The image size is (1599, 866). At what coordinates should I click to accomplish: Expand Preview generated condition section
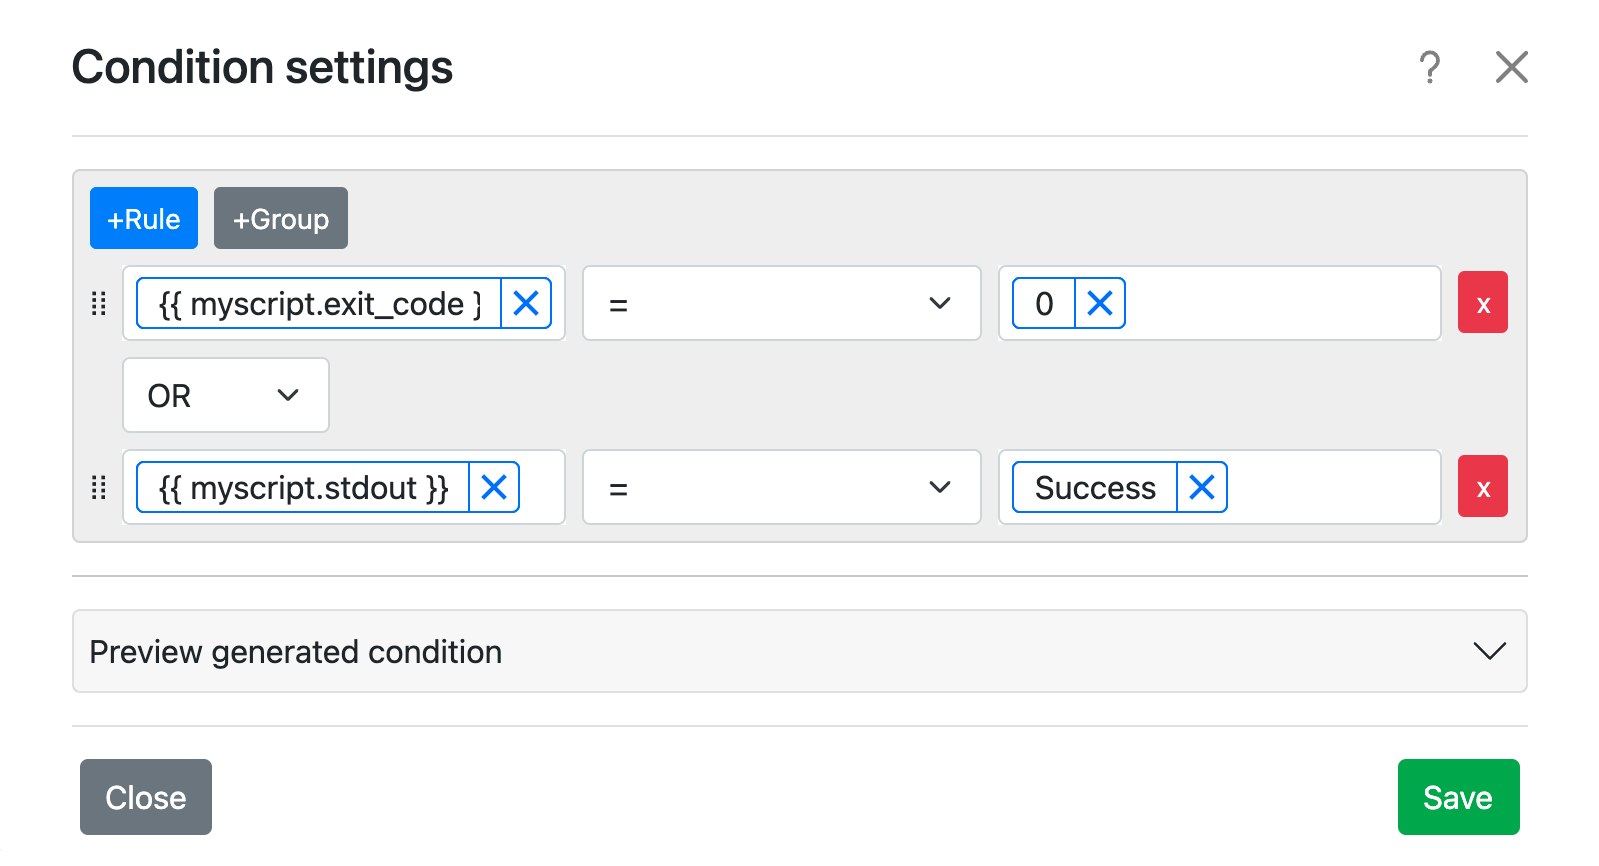799,651
